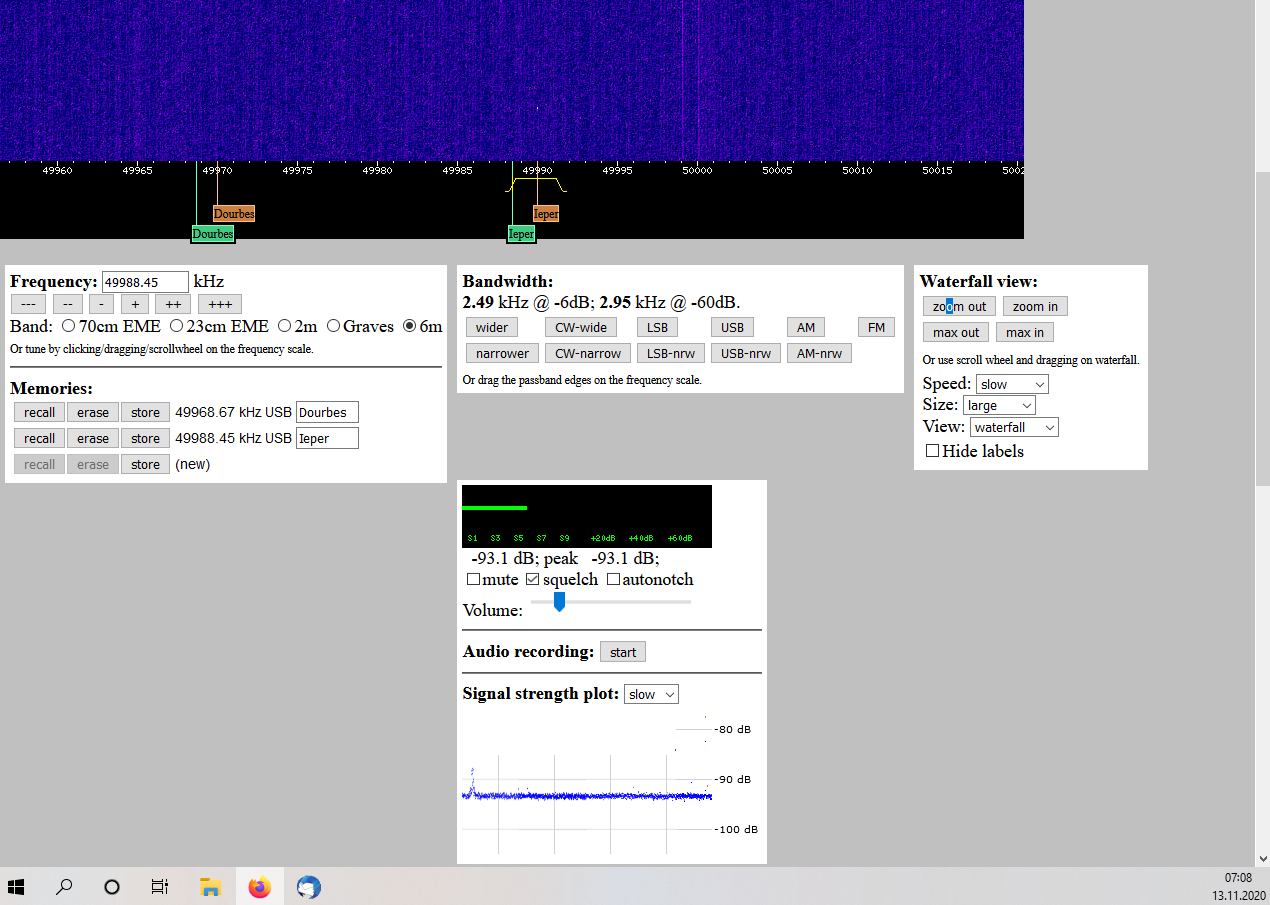This screenshot has height=905, width=1270.
Task: Open Windows Start menu
Action: [x=16, y=886]
